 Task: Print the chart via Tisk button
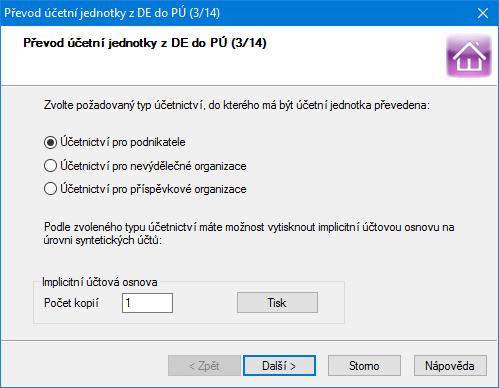point(277,303)
